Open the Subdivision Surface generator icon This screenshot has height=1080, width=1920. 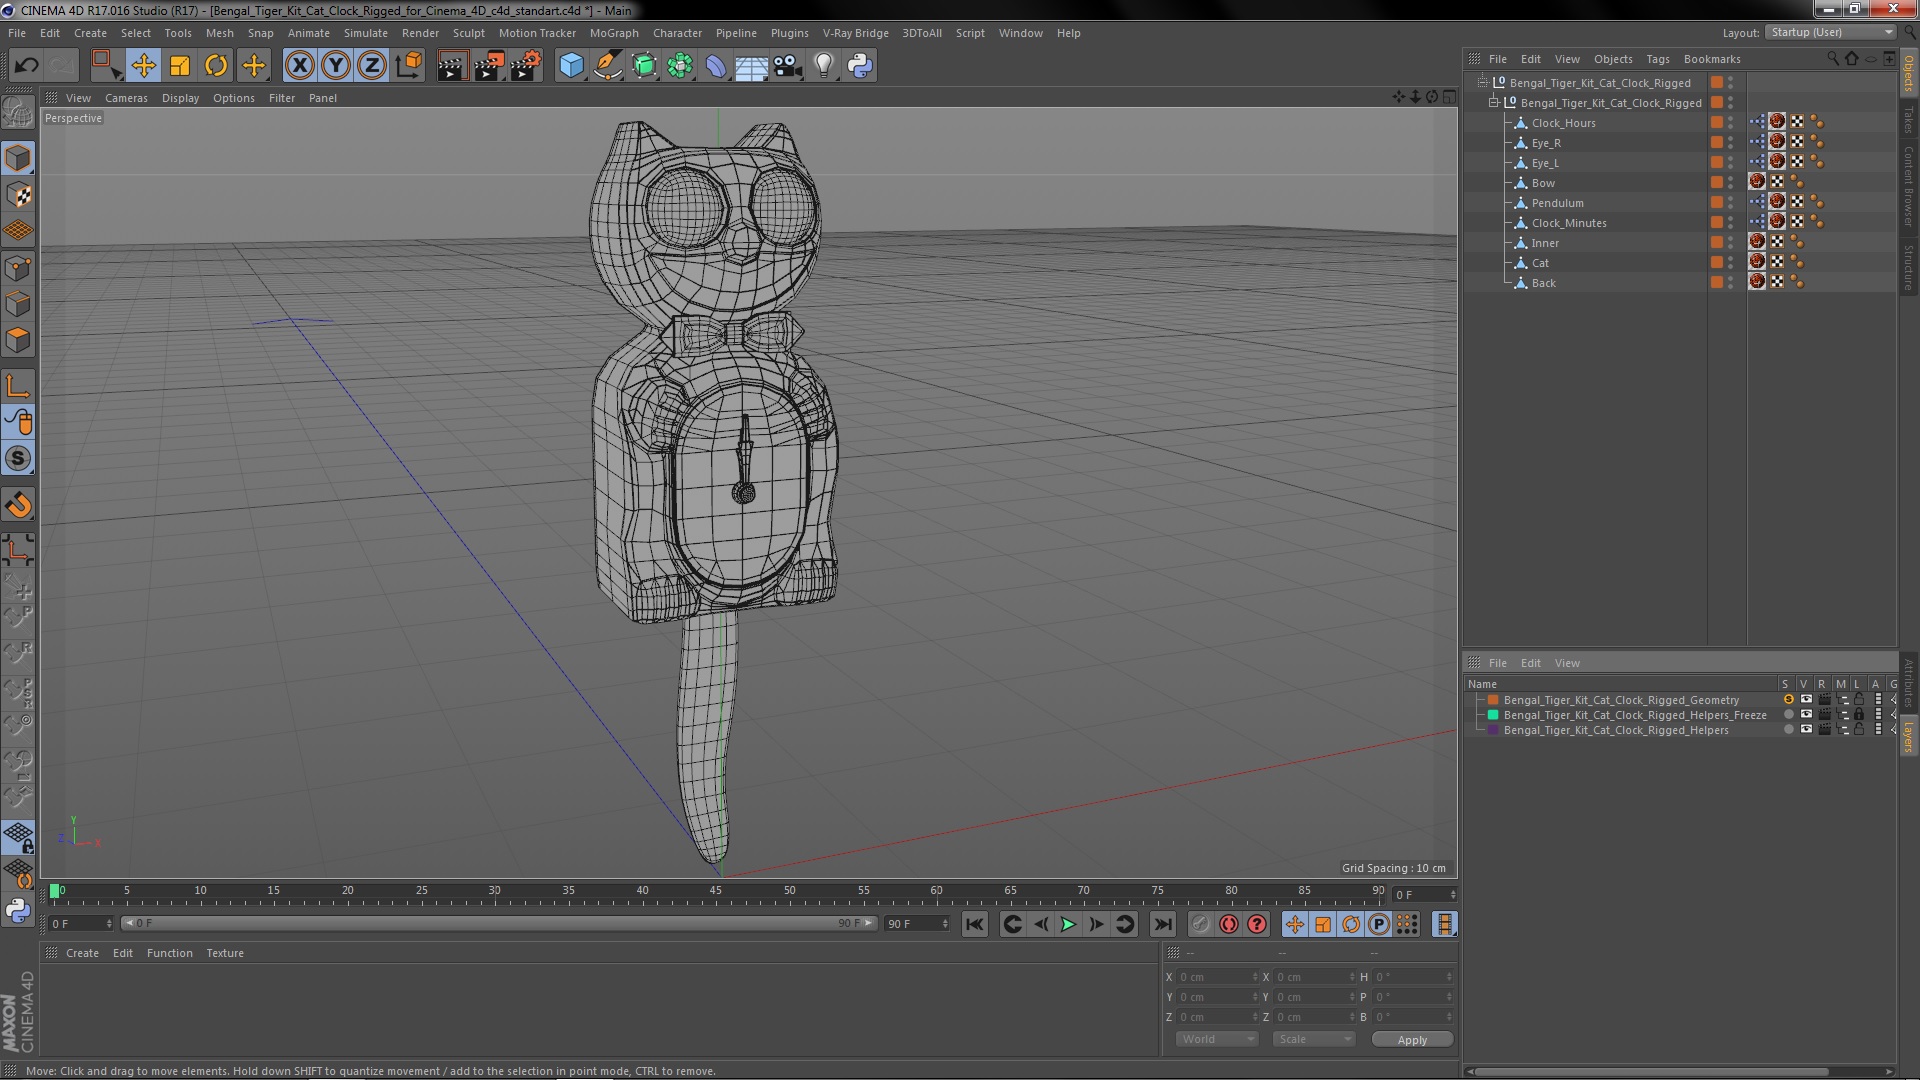pyautogui.click(x=644, y=66)
